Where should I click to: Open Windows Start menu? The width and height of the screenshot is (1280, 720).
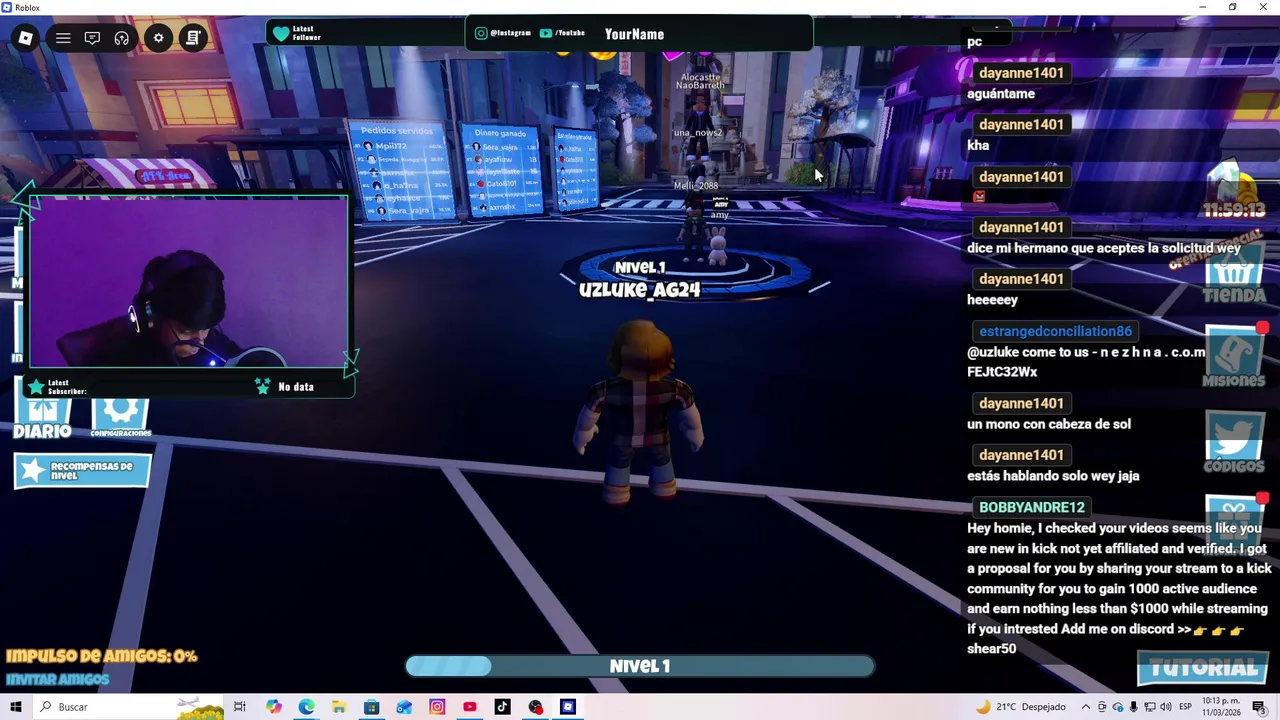[15, 707]
